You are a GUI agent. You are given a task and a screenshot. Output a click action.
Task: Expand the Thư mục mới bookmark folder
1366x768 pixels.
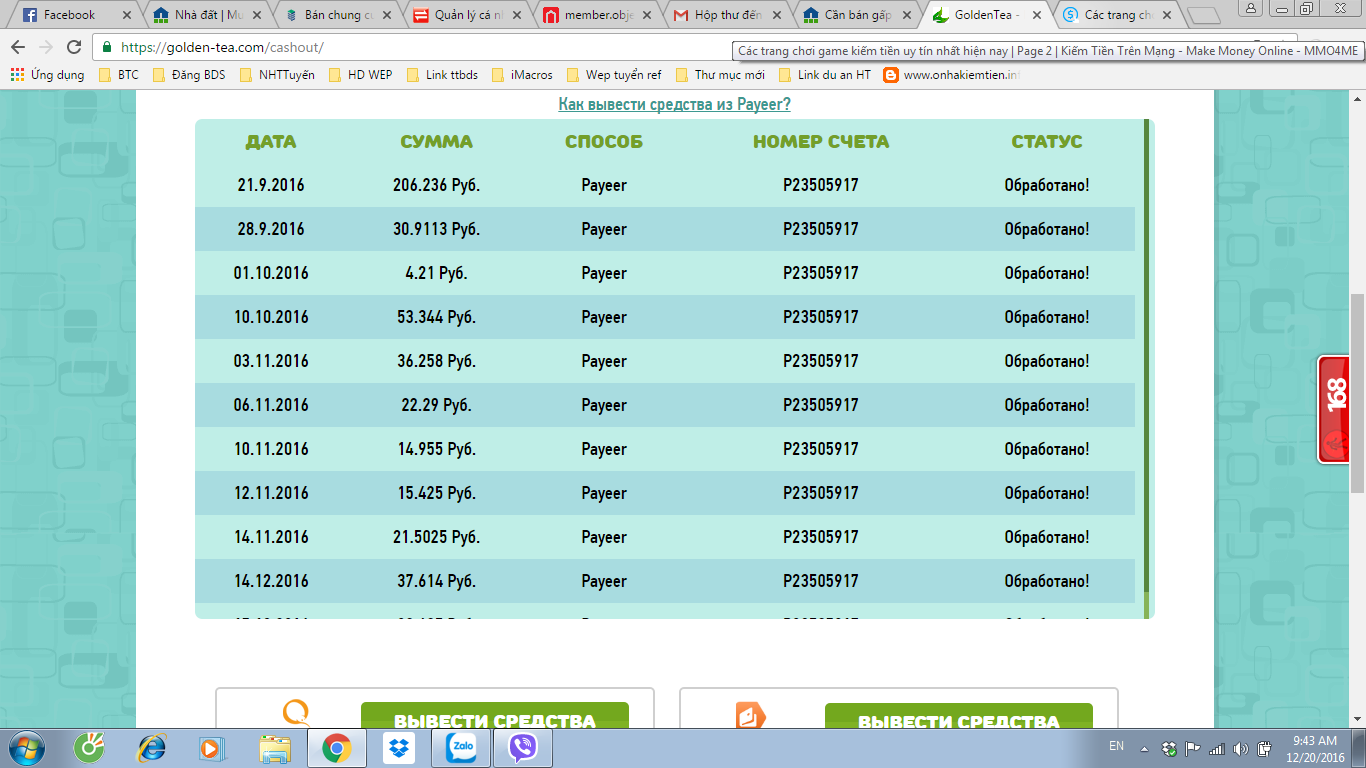[x=720, y=75]
